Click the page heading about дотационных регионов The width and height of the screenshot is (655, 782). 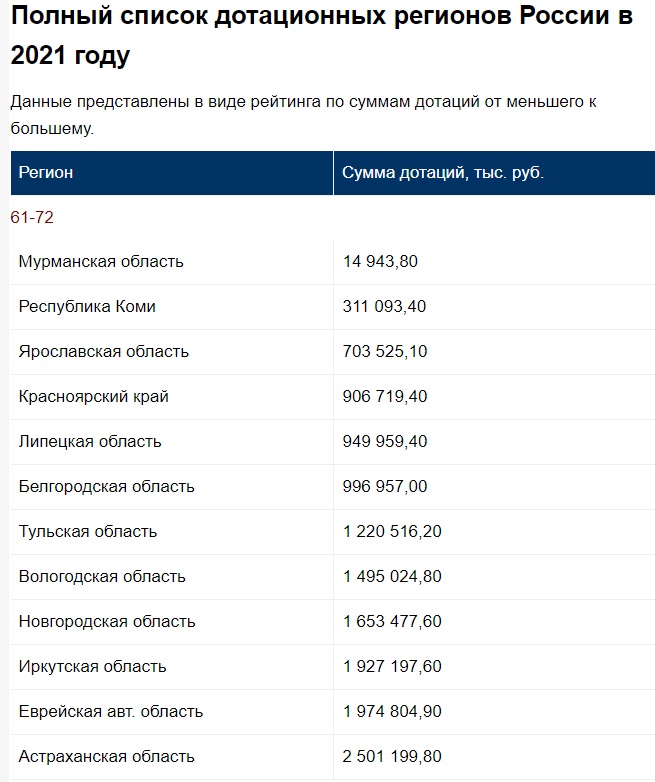322,35
